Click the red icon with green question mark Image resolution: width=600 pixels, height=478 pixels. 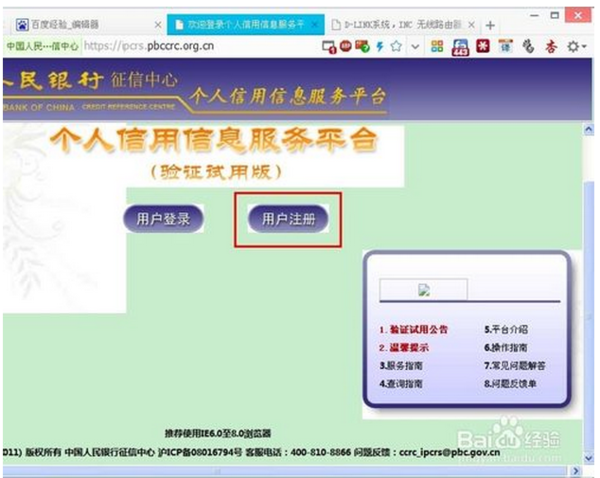click(362, 46)
